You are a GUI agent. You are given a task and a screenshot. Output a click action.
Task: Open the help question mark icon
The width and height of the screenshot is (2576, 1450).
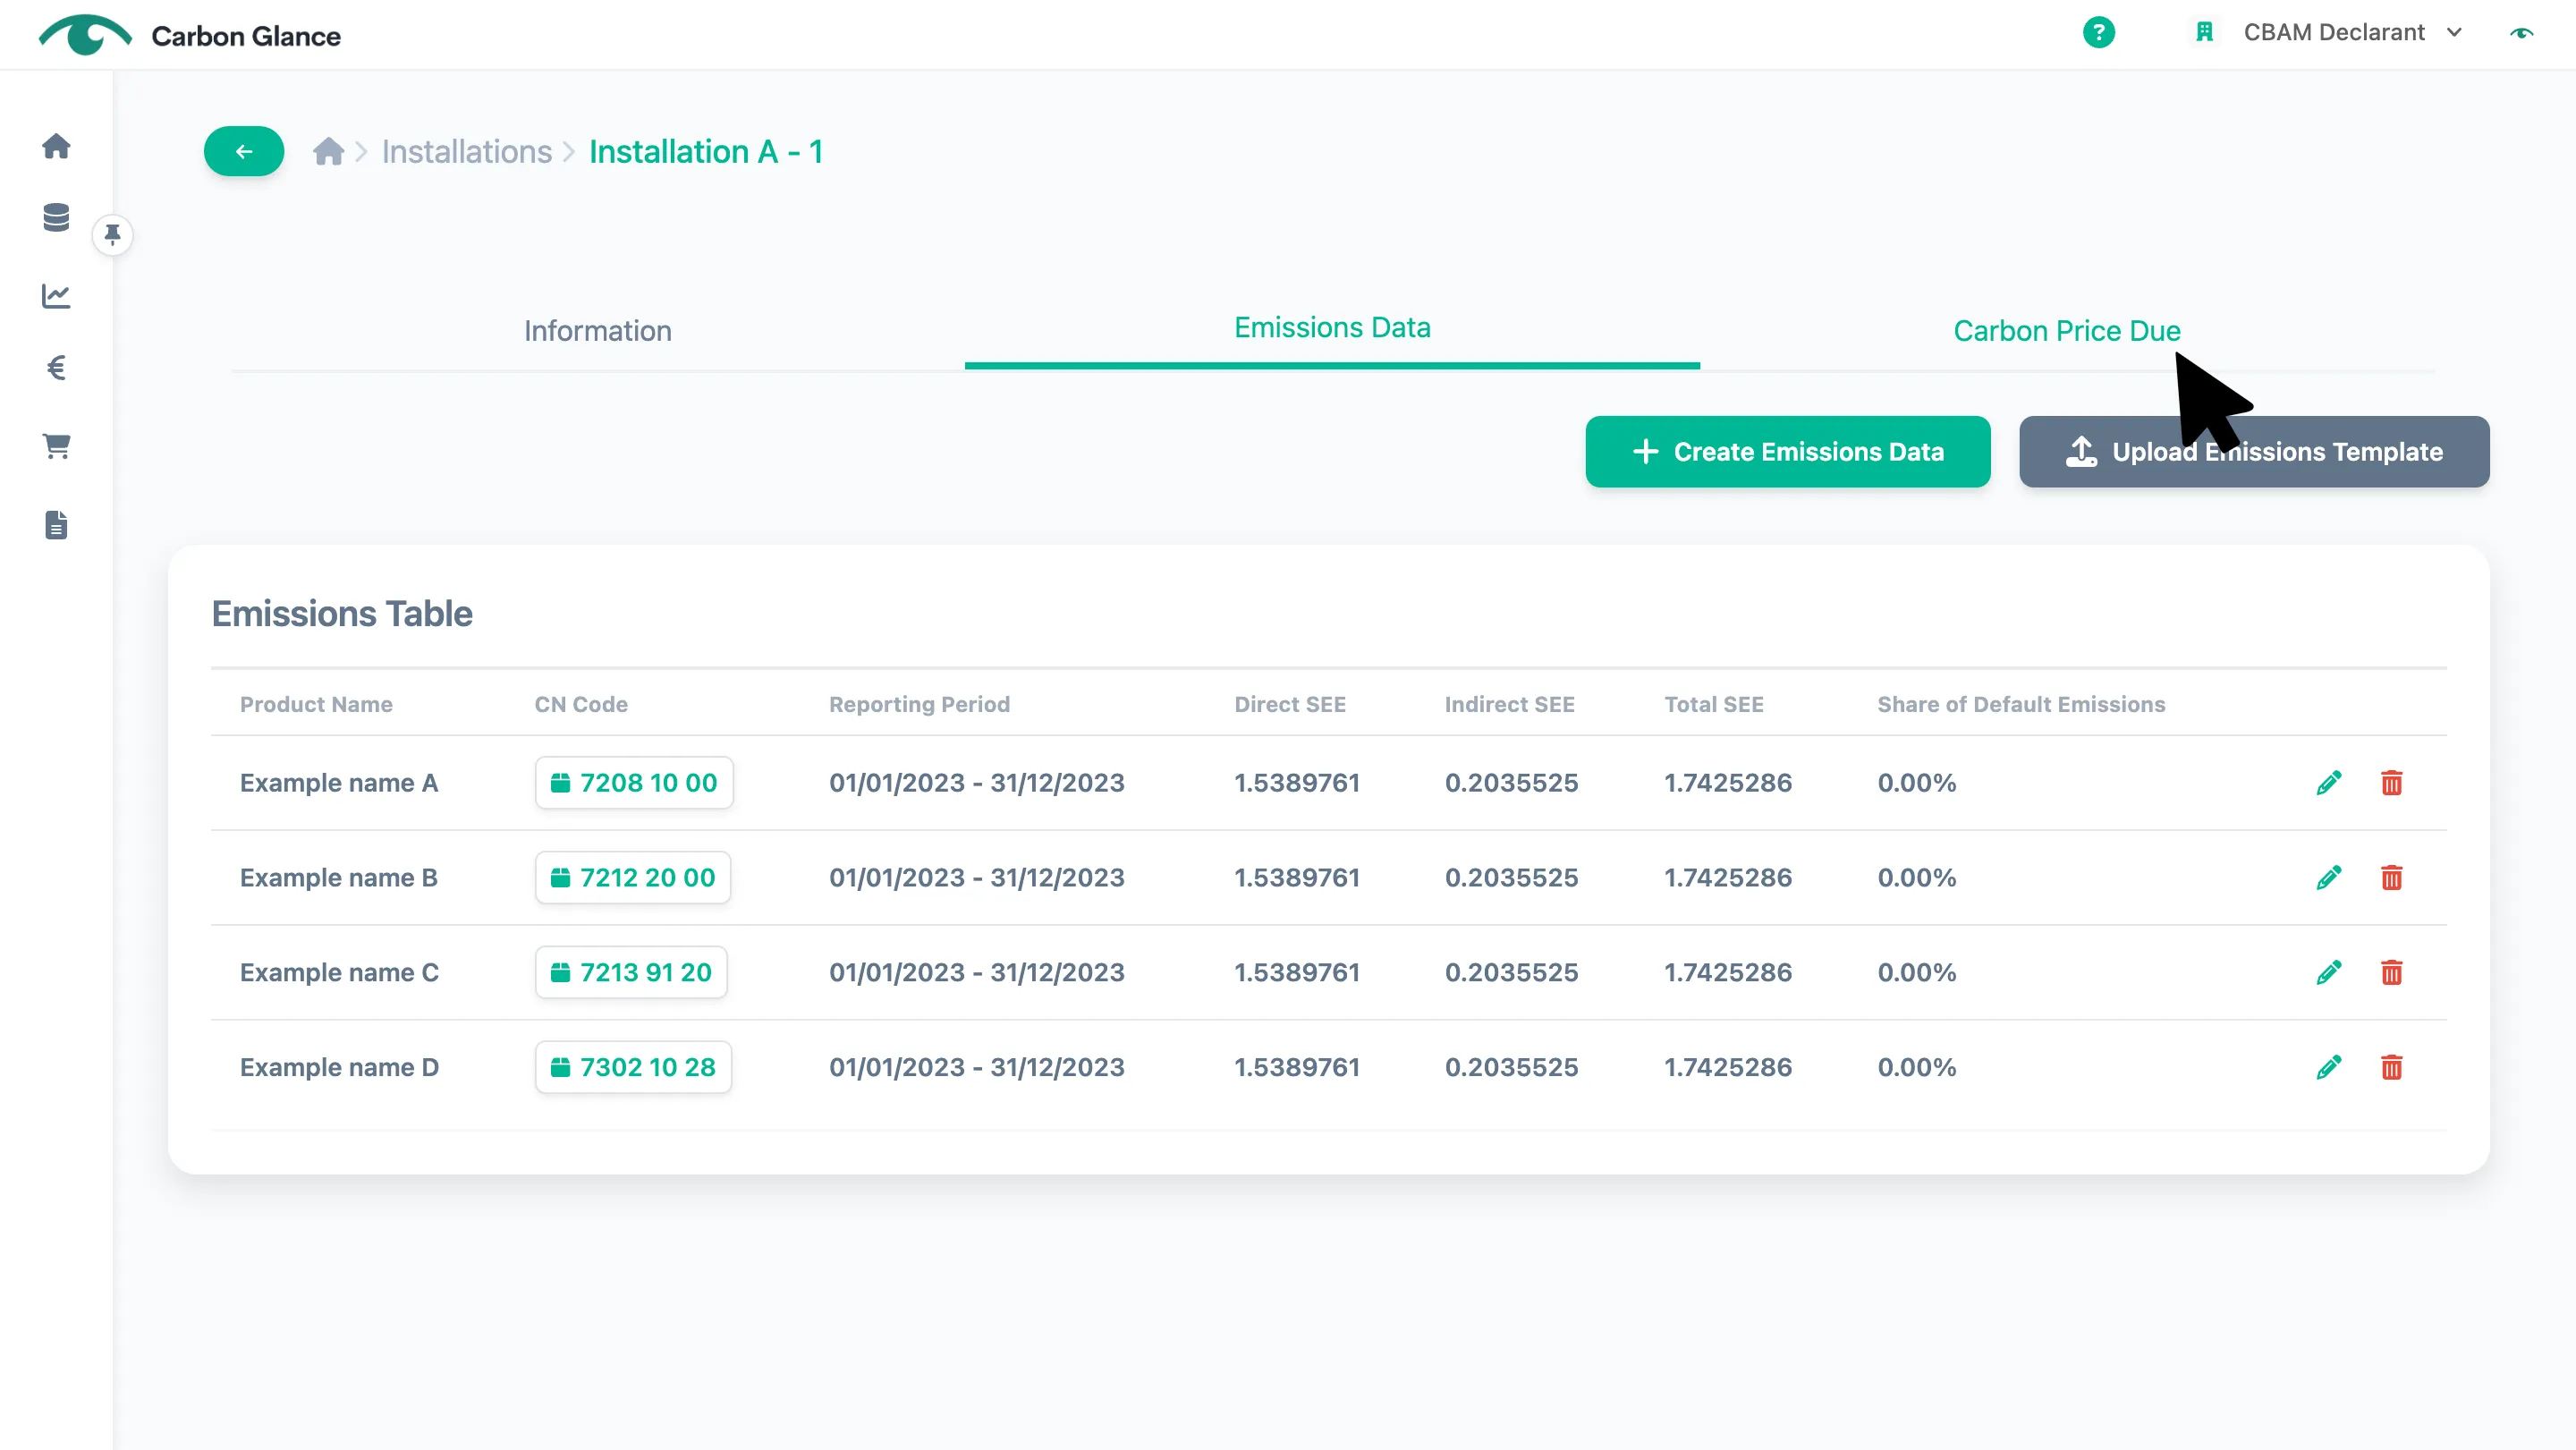point(2098,33)
